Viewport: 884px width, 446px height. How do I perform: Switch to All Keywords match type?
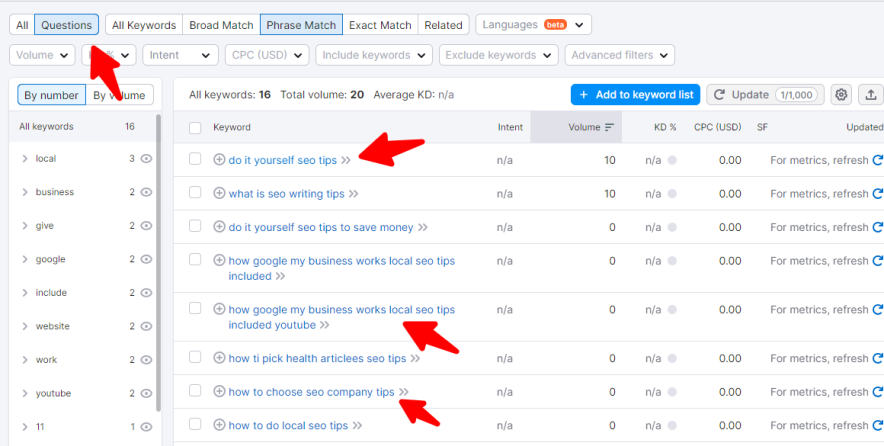pos(144,25)
